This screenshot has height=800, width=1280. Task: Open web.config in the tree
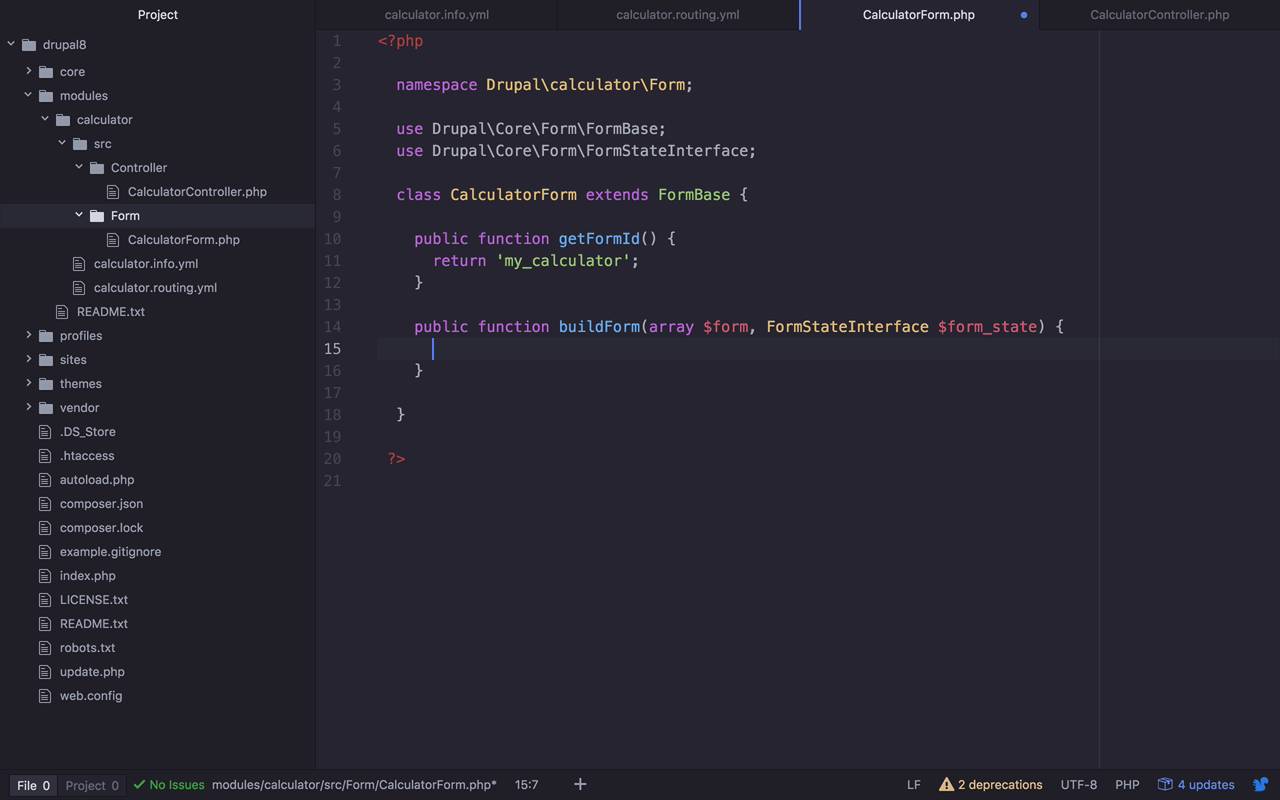coord(91,695)
